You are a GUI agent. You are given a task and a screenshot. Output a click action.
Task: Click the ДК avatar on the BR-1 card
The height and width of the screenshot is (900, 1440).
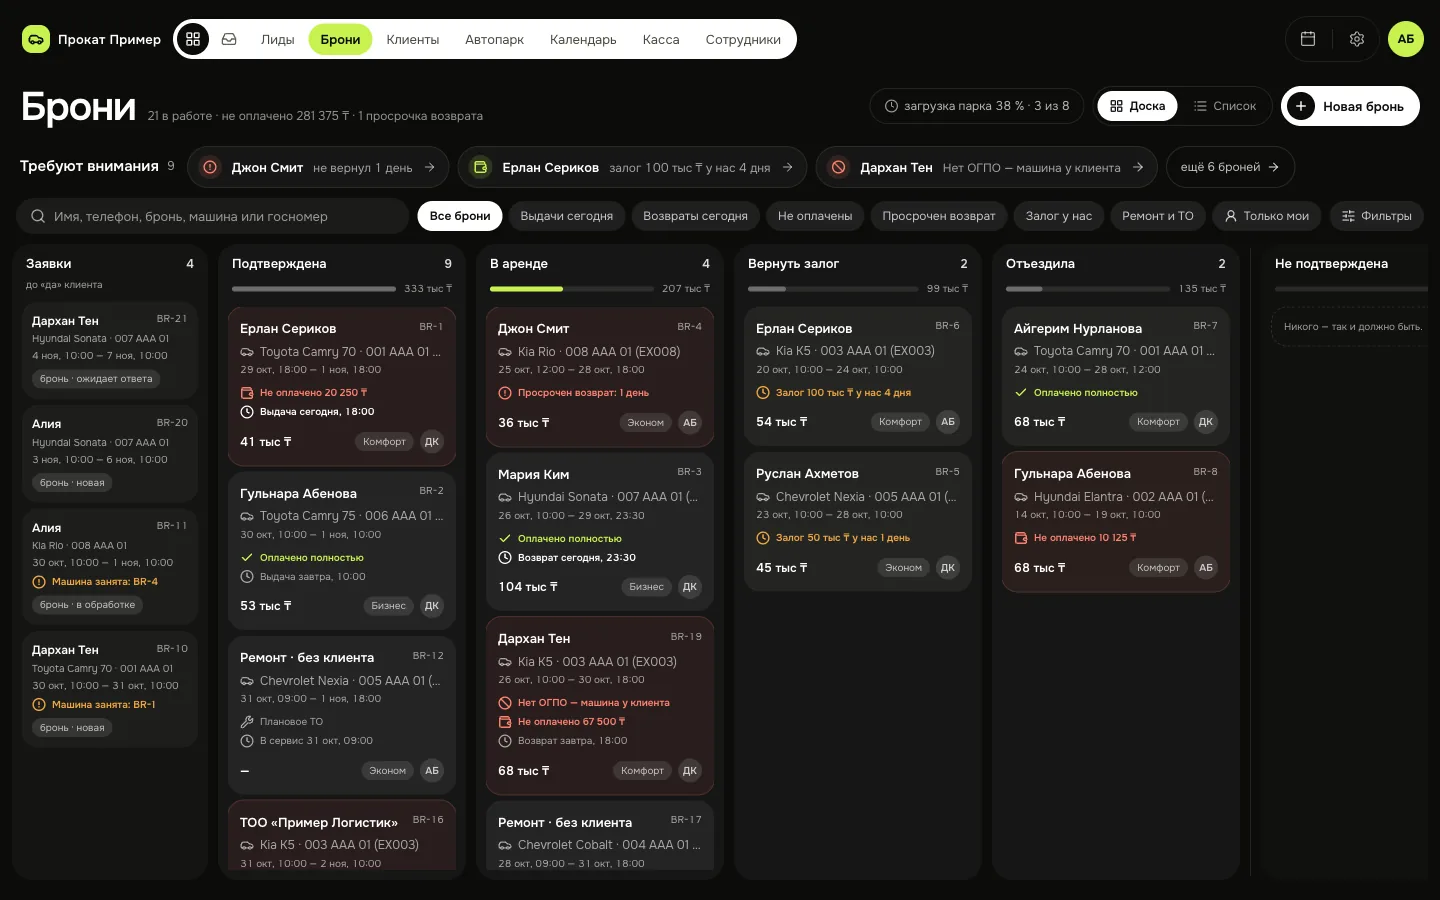(432, 441)
